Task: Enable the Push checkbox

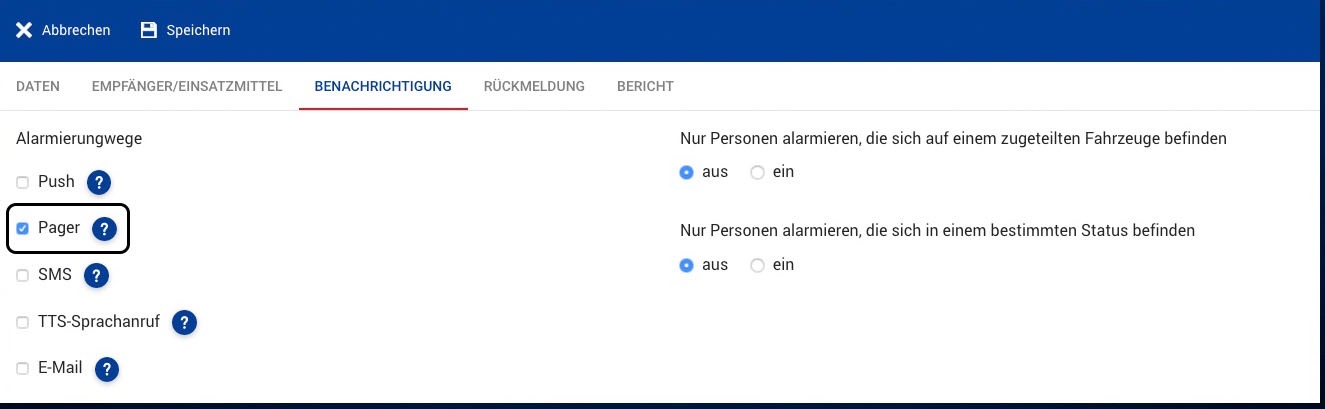Action: click(23, 182)
